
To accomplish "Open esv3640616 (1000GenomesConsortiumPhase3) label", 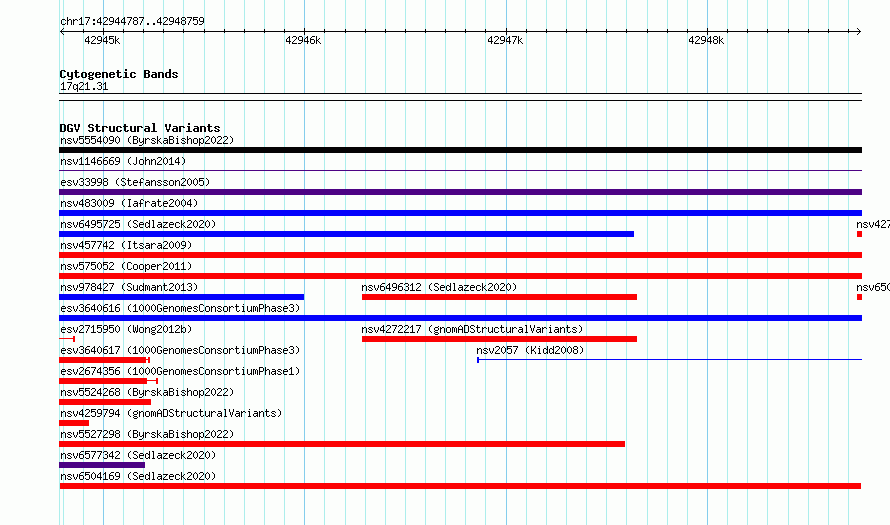I will pos(180,308).
